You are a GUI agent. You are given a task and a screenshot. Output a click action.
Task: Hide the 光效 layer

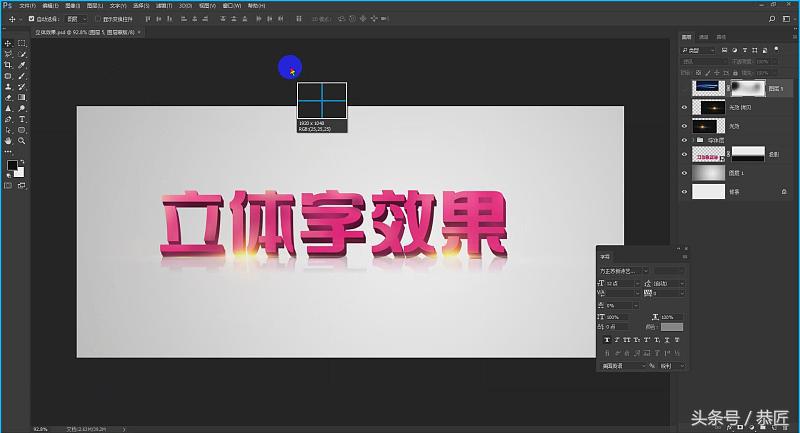[x=684, y=126]
